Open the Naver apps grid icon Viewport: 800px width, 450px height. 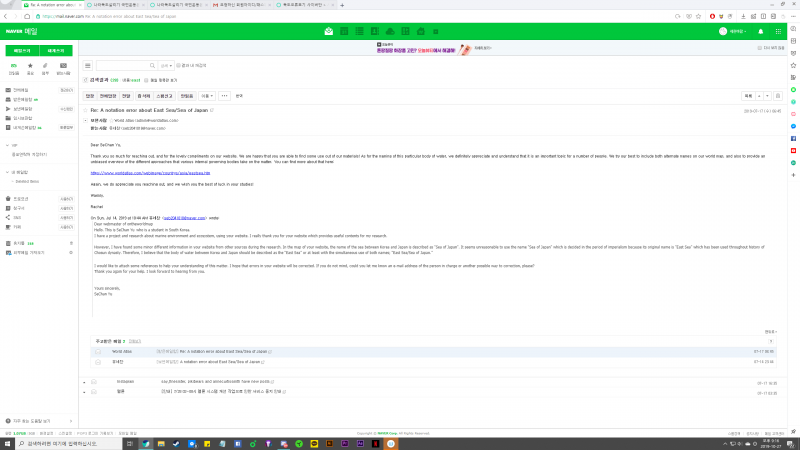778,32
